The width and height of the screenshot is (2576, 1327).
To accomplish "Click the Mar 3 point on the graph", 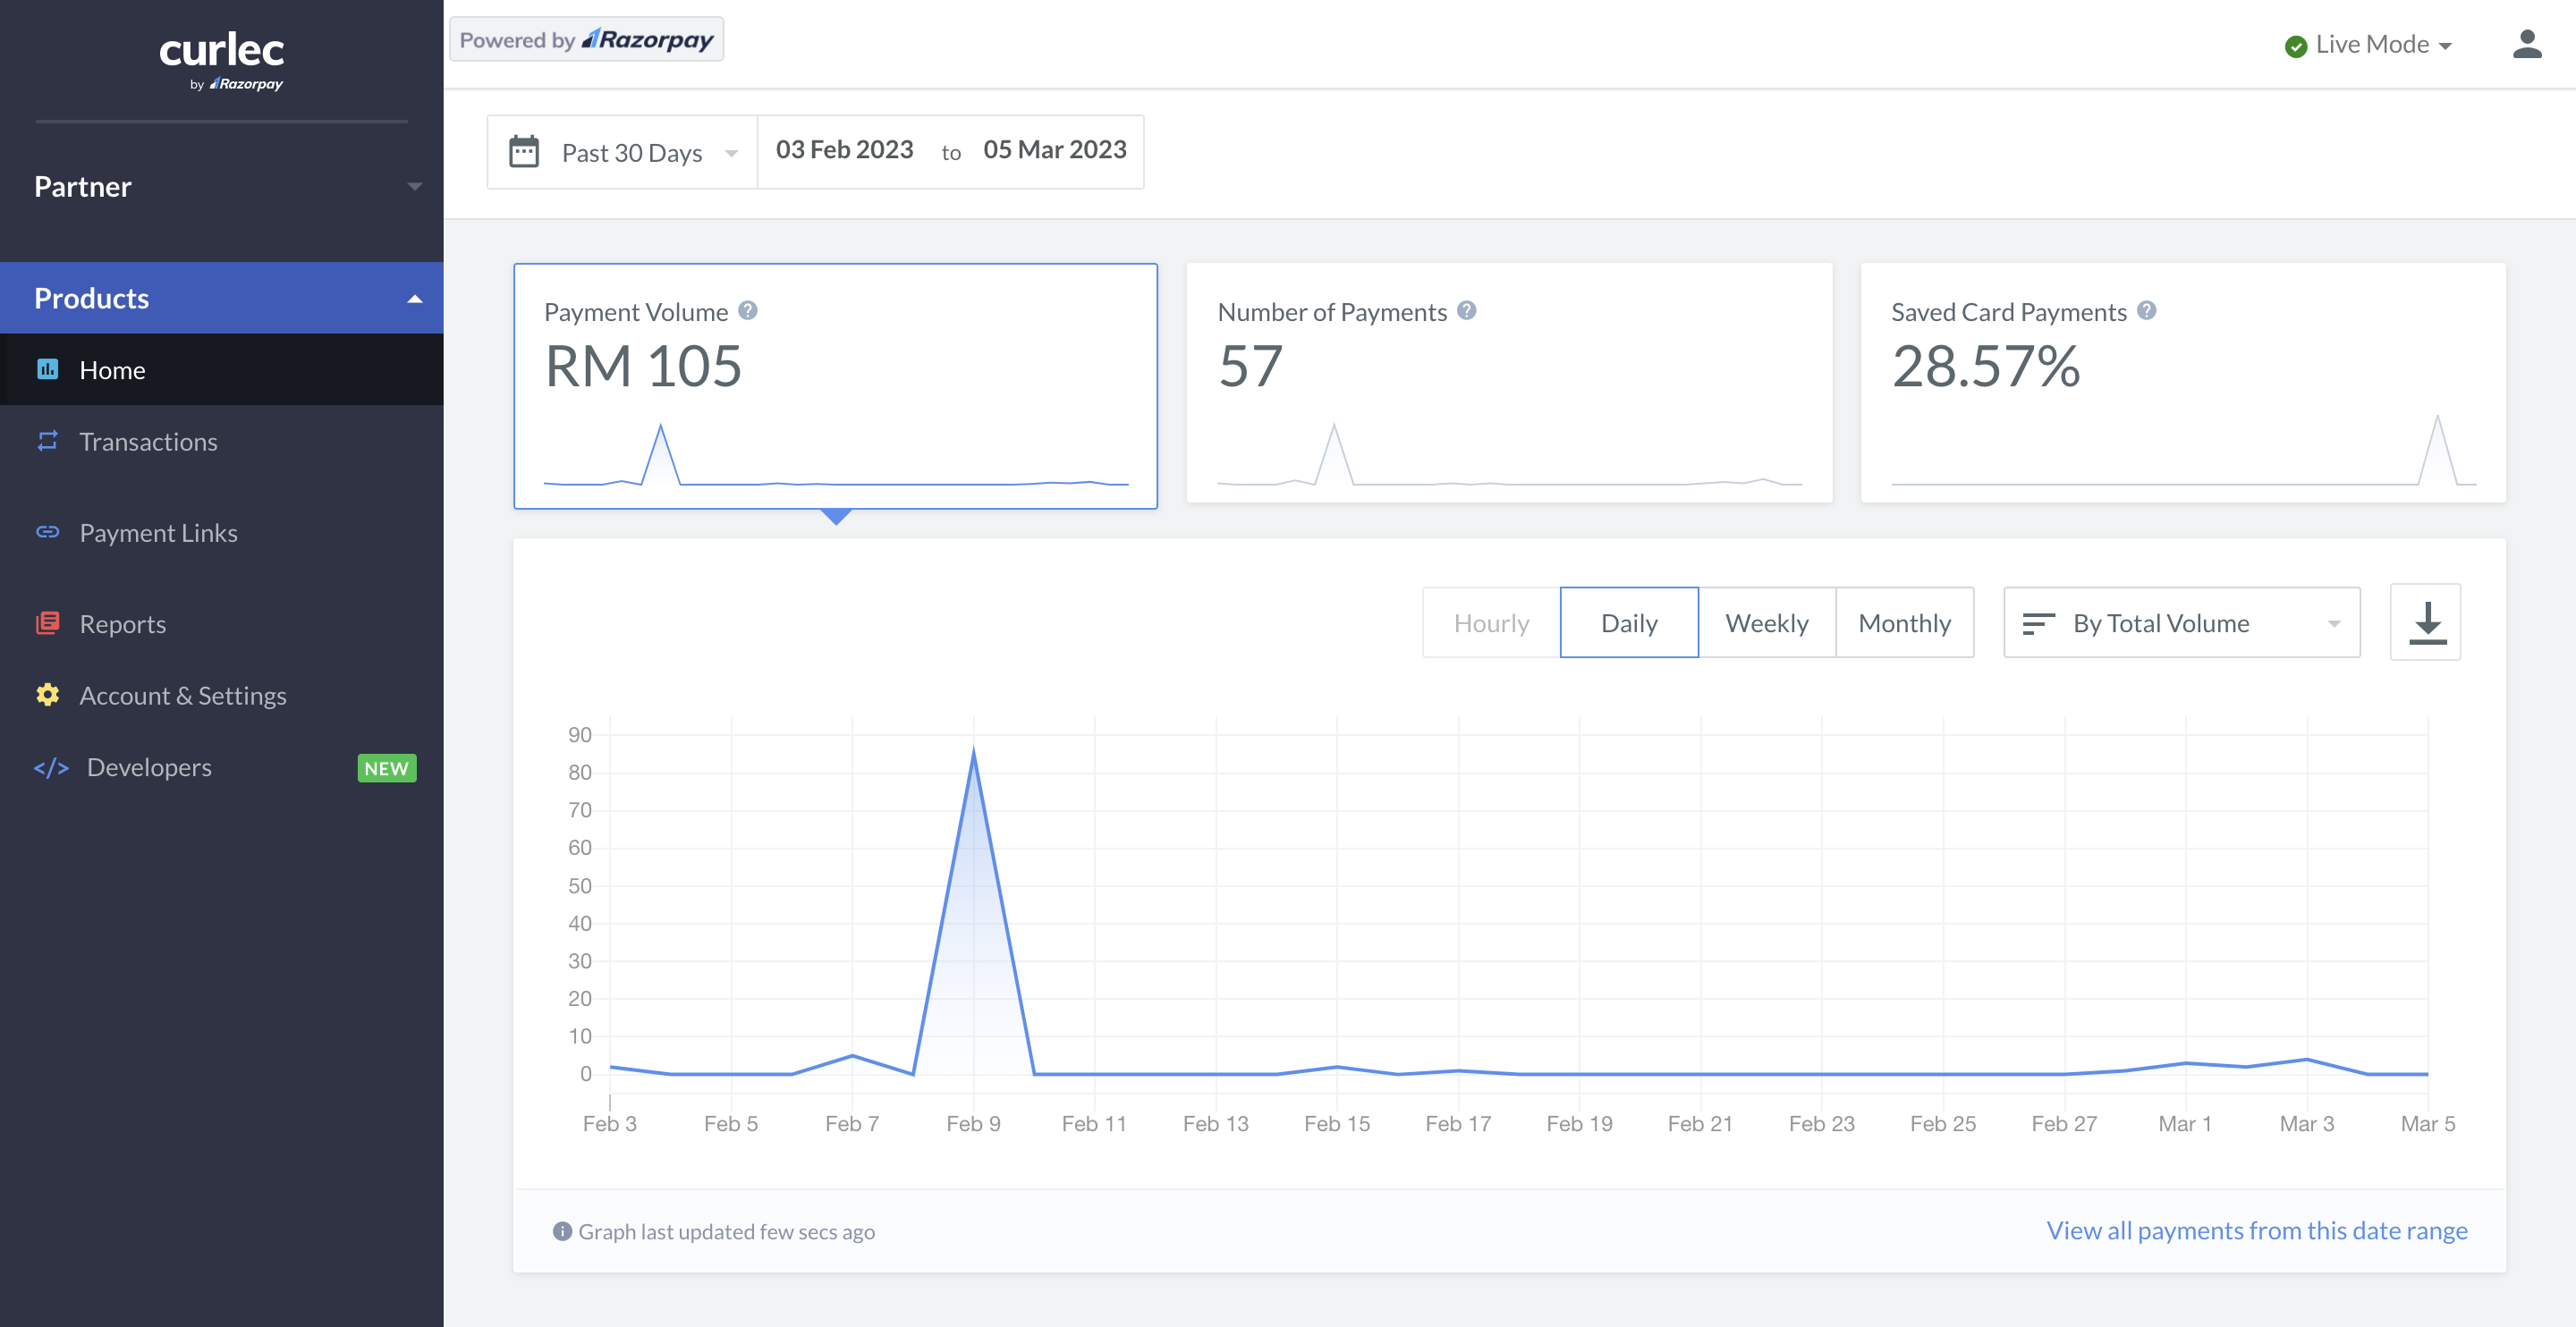I will 2306,1059.
